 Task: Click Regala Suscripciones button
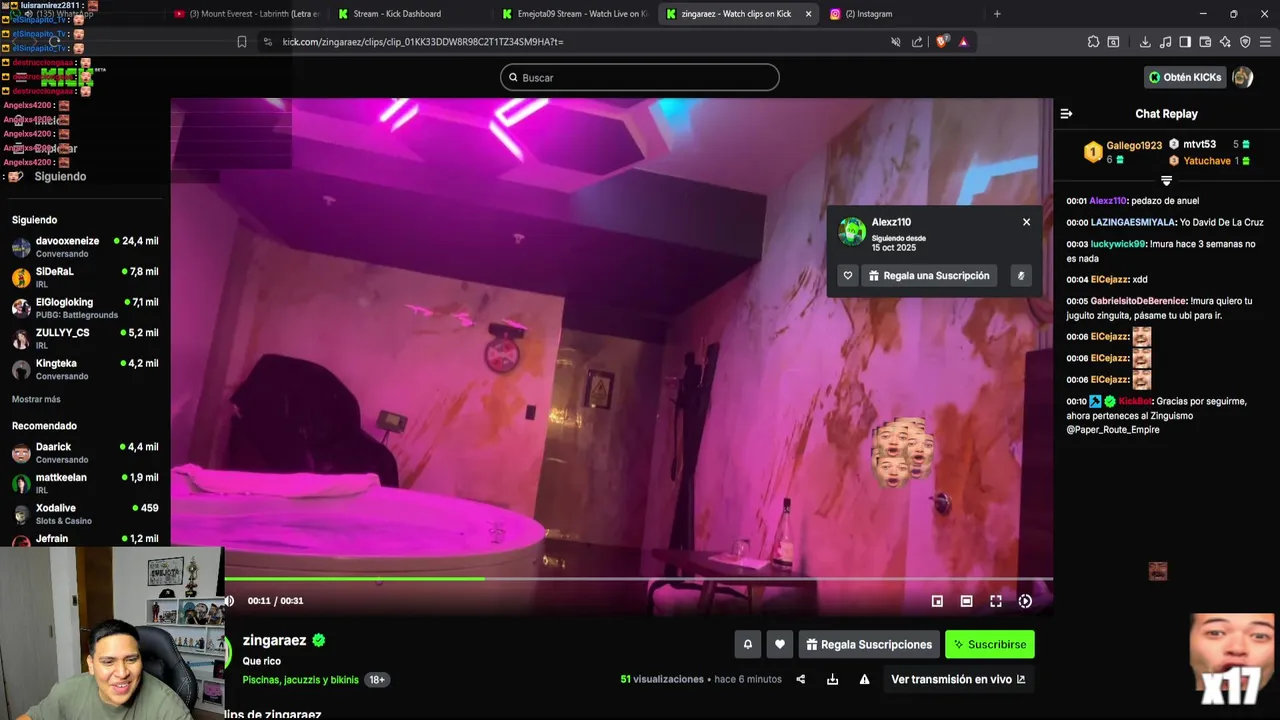coord(868,644)
